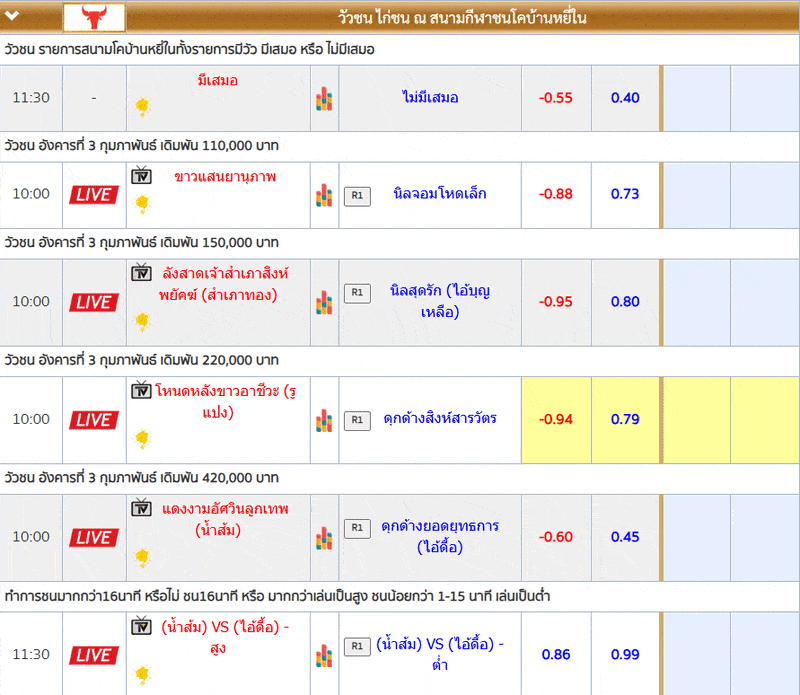The height and width of the screenshot is (695, 800).
Task: Choose the highlighted -0.94 odds
Action: point(556,419)
